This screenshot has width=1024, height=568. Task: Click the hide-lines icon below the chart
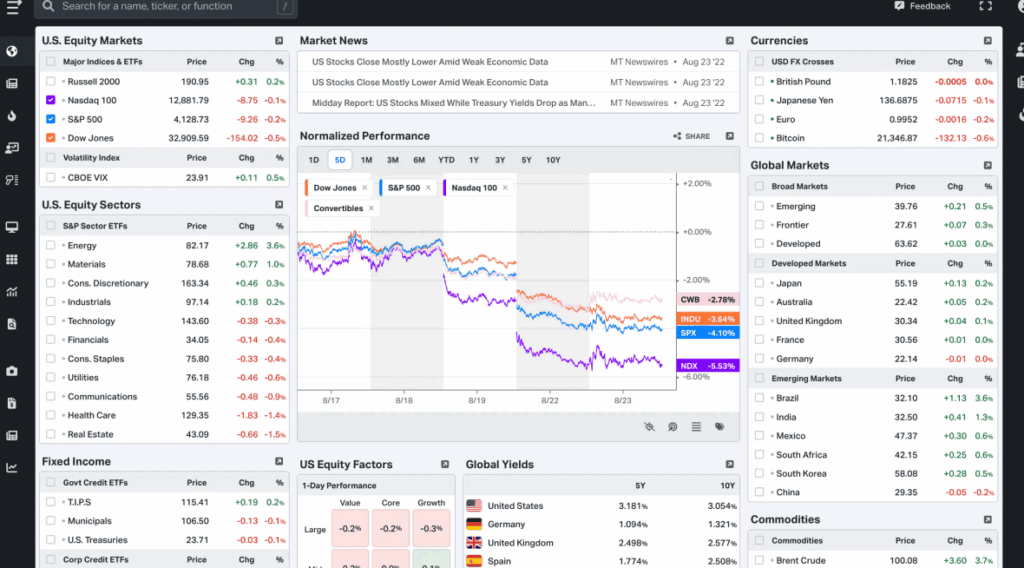[649, 427]
